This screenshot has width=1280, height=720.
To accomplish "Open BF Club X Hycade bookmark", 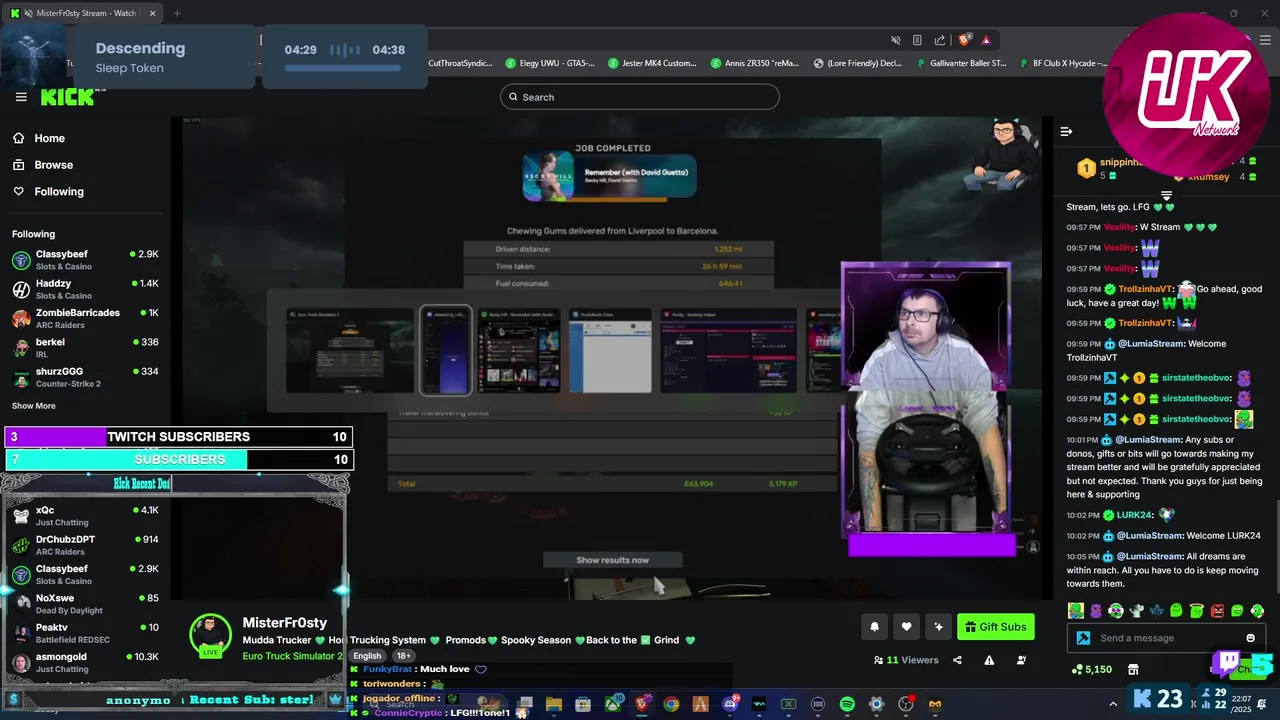I will (x=1063, y=63).
